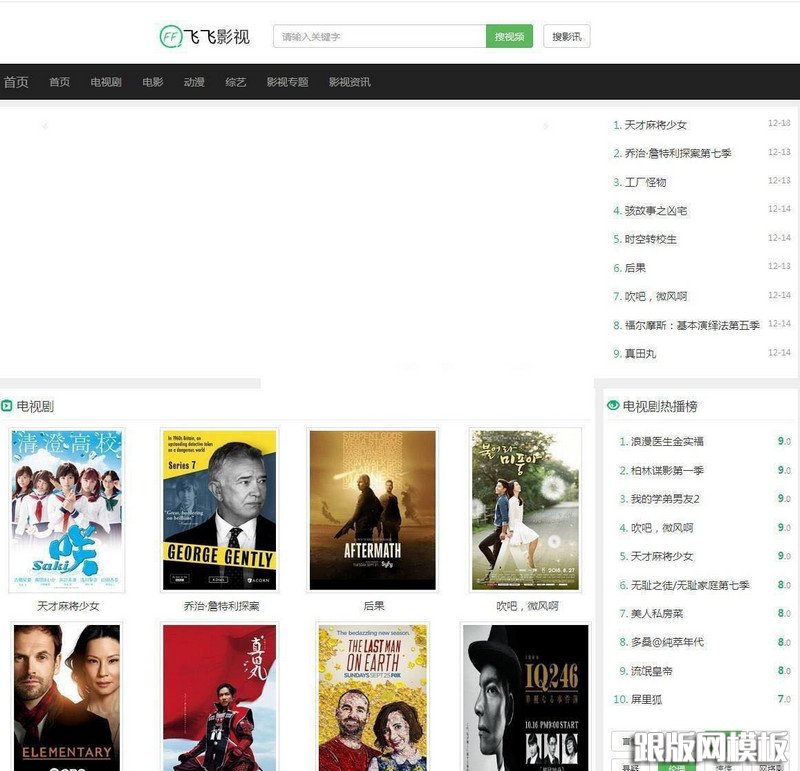This screenshot has height=771, width=800.
Task: Click the eye icon on 电视剧热播榜 panel
Action: (x=613, y=403)
